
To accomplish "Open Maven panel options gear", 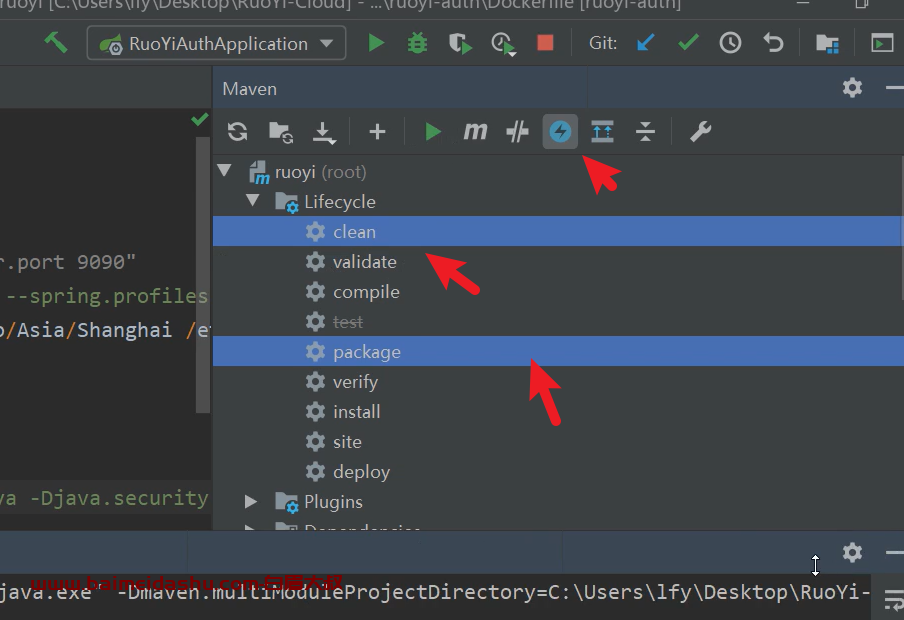I will [852, 88].
